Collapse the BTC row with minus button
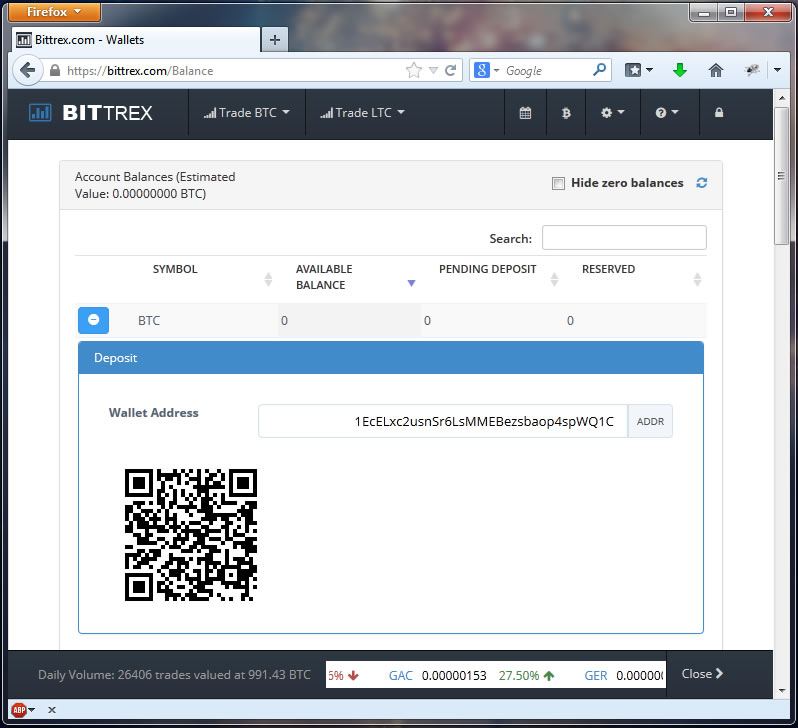Viewport: 798px width, 728px height. 94,320
